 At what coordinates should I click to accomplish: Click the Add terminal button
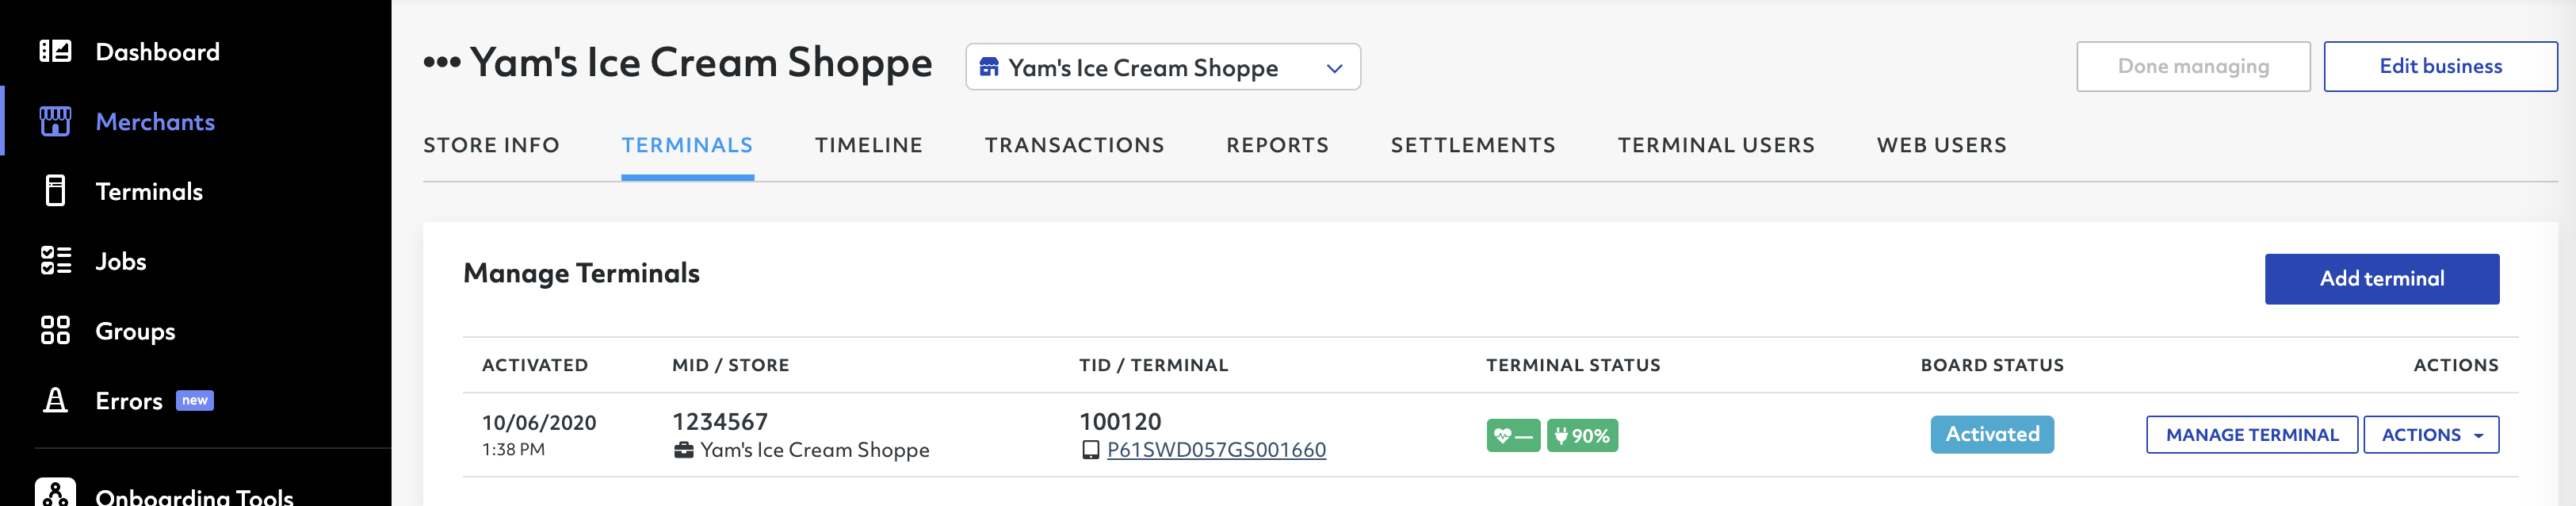tap(2381, 279)
